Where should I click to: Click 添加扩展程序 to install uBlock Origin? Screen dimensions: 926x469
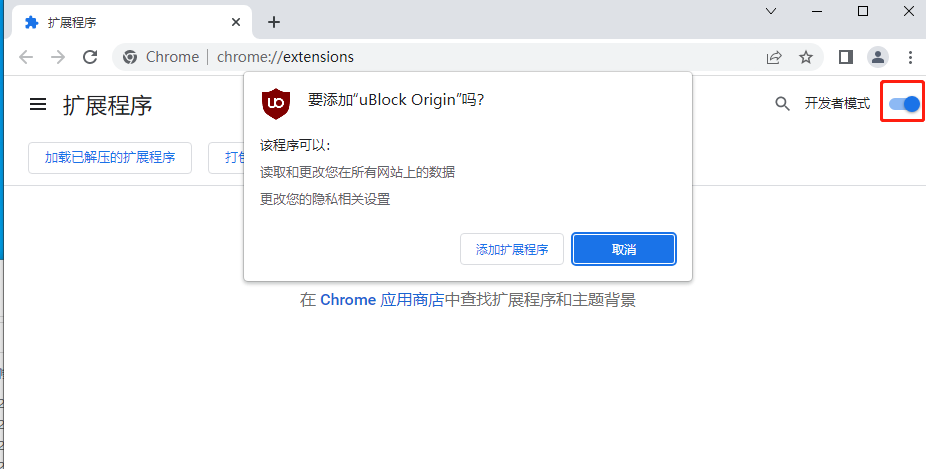(512, 249)
